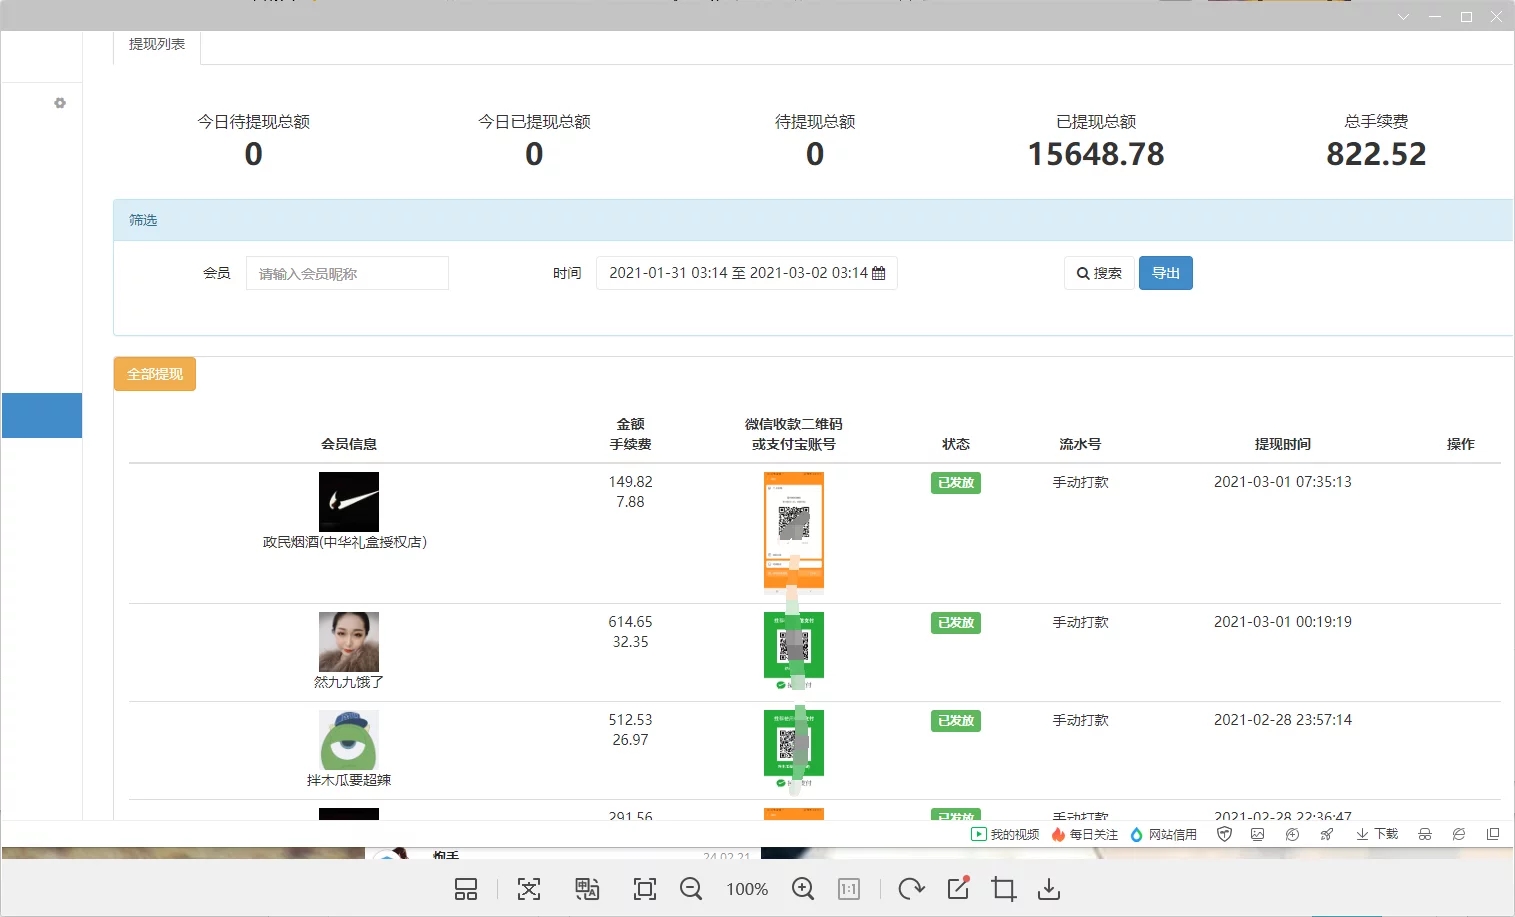Download the image with save icon
The height and width of the screenshot is (917, 1515).
1049,889
